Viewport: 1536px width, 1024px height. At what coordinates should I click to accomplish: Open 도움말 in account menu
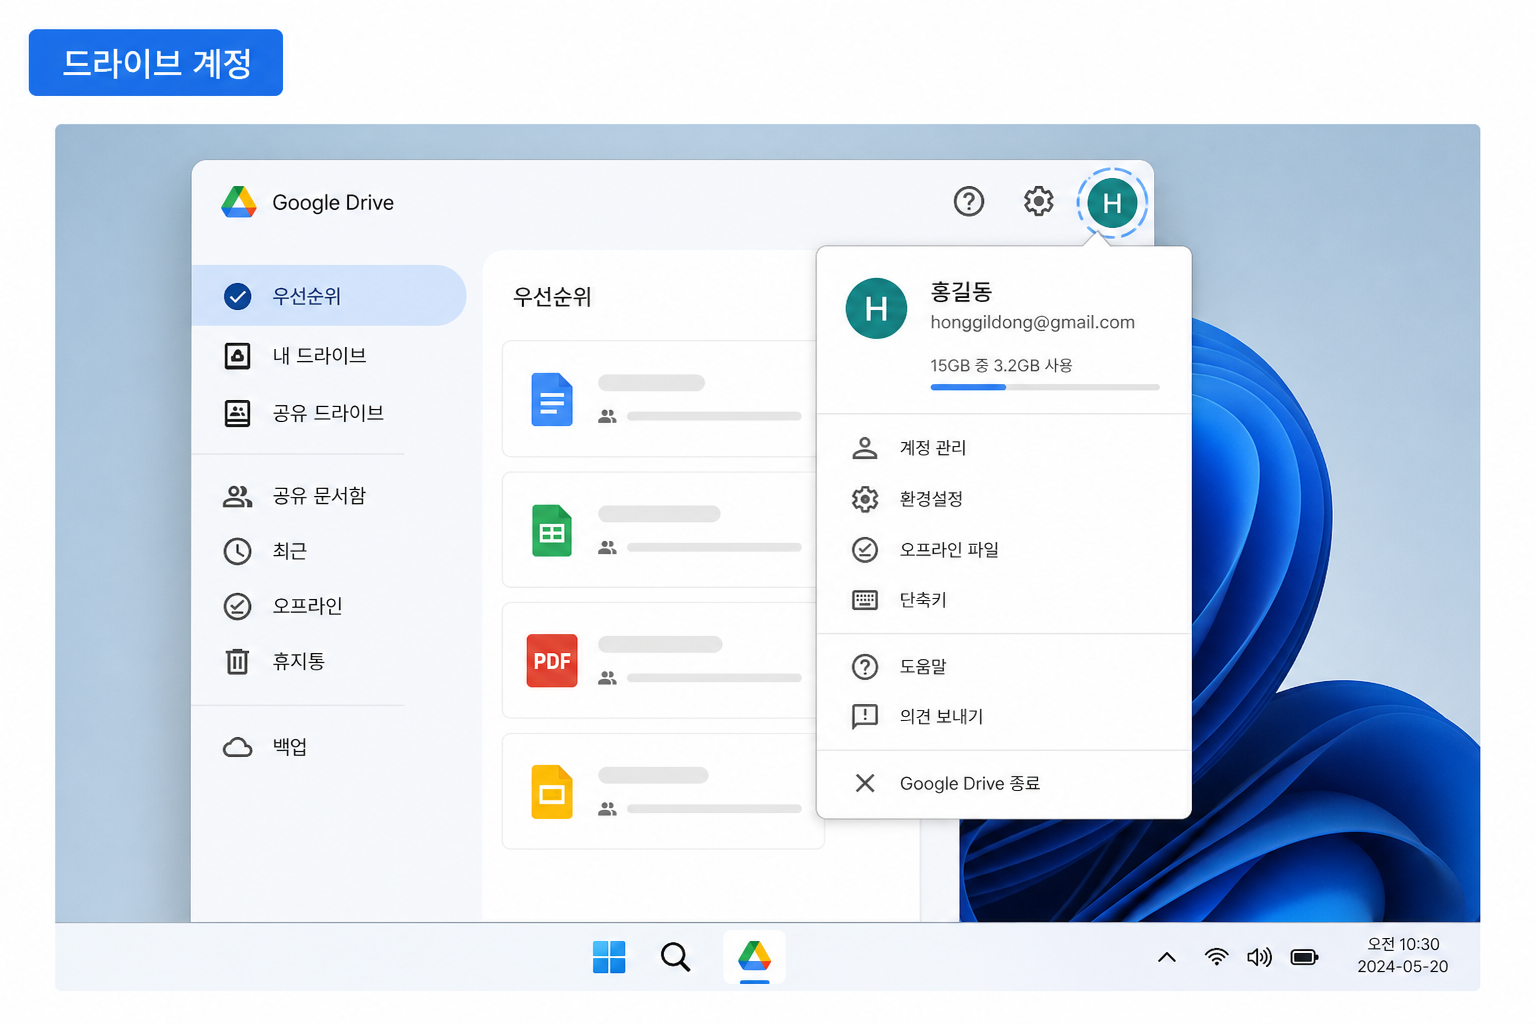[1004, 667]
